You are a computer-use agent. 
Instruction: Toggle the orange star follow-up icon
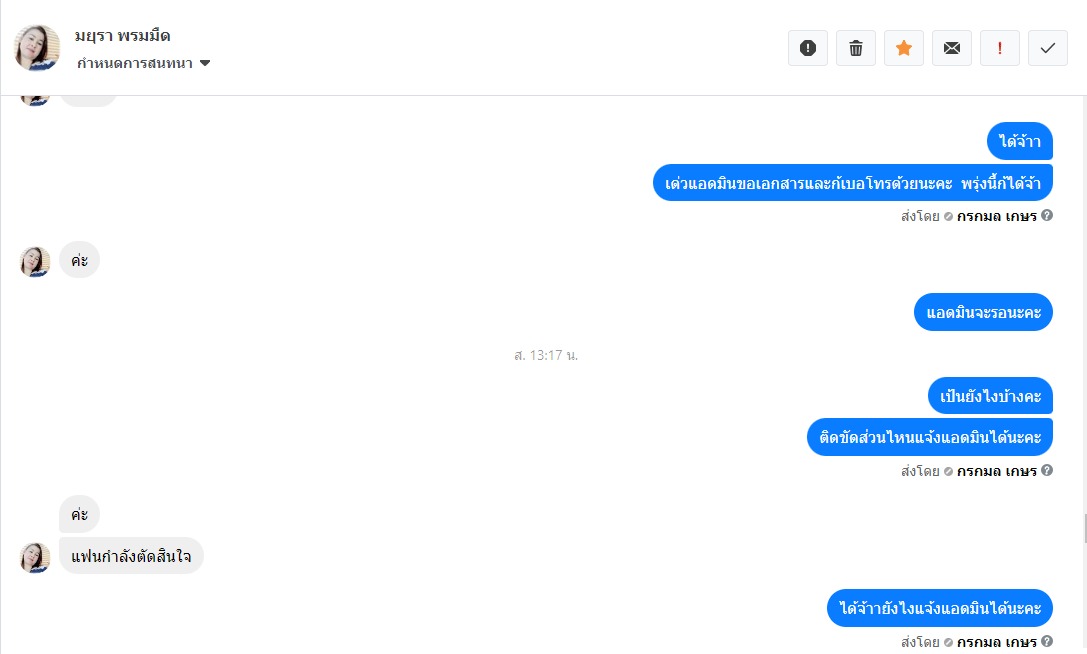click(903, 48)
